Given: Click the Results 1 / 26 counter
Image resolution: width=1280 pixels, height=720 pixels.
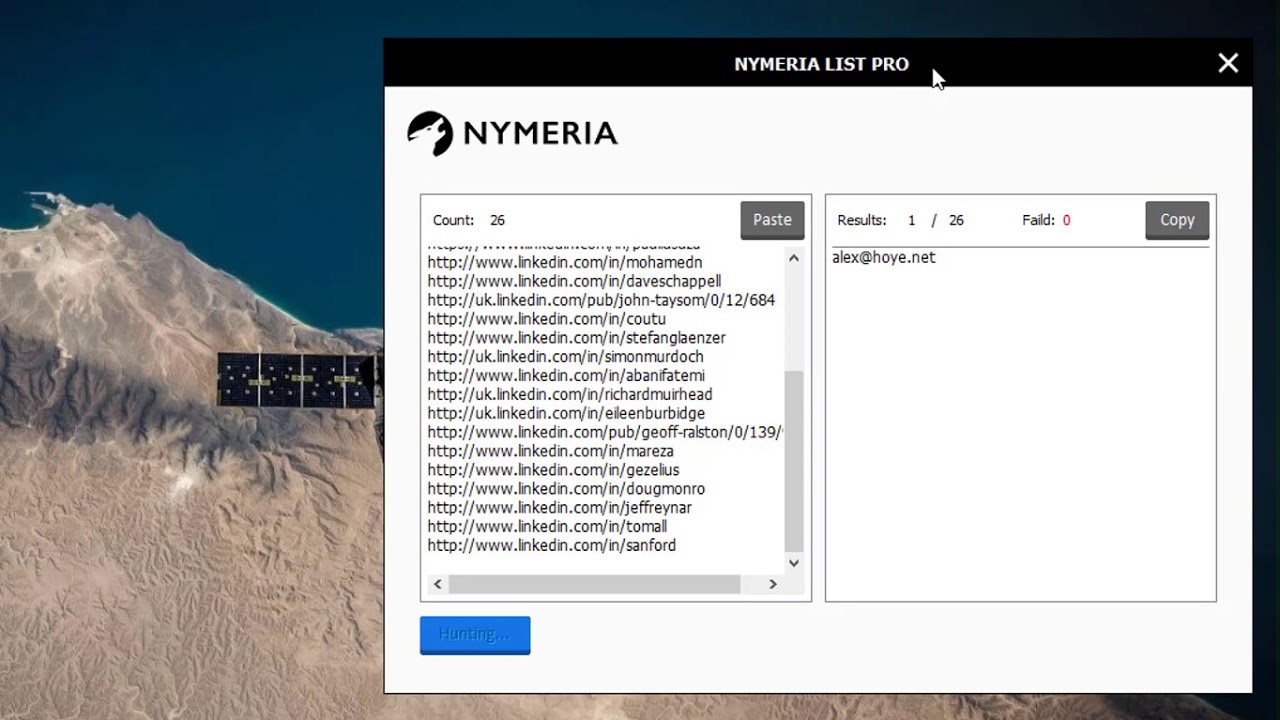Looking at the screenshot, I should coord(900,220).
